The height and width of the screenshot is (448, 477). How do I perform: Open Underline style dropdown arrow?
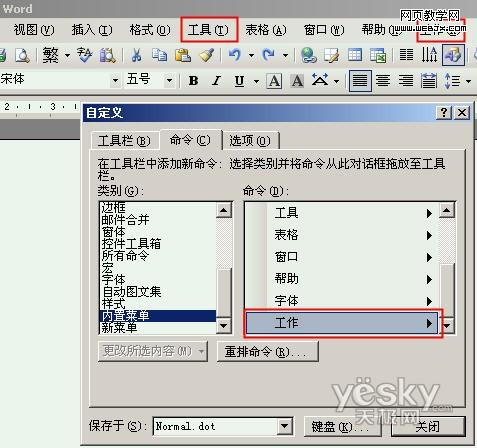click(256, 81)
